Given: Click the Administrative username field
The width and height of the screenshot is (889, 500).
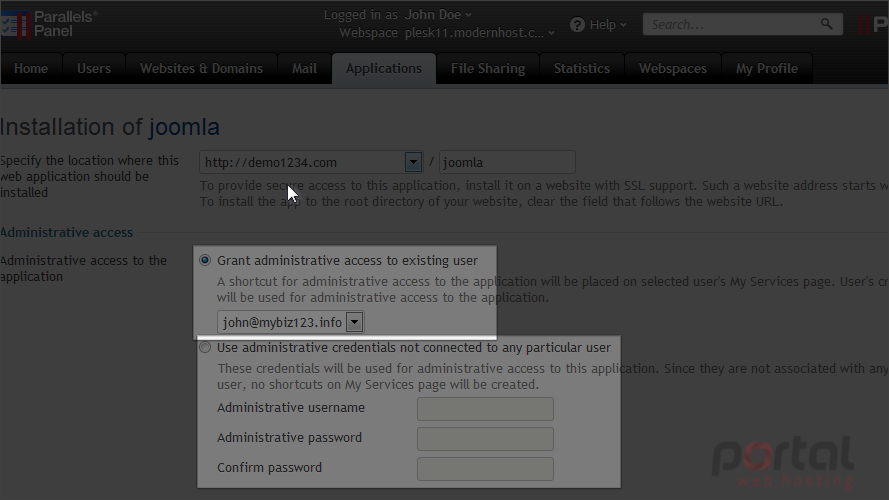Looking at the screenshot, I should point(485,409).
